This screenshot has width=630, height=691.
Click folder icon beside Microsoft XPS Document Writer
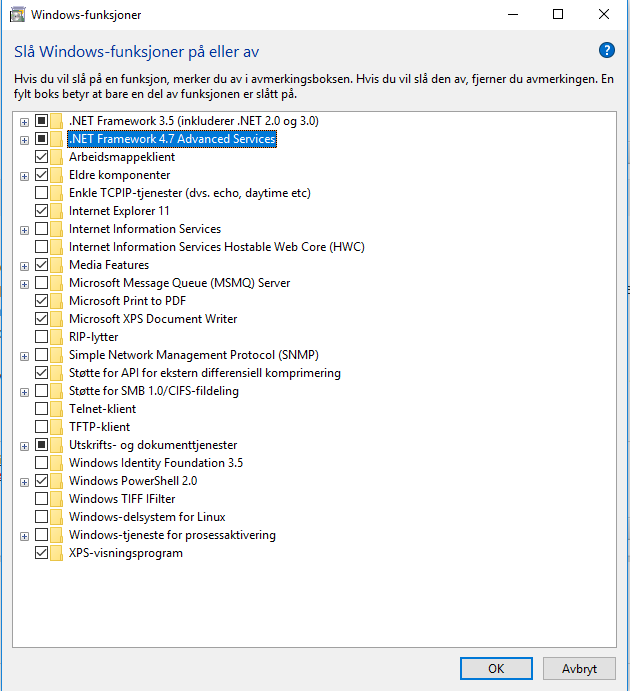coord(56,319)
